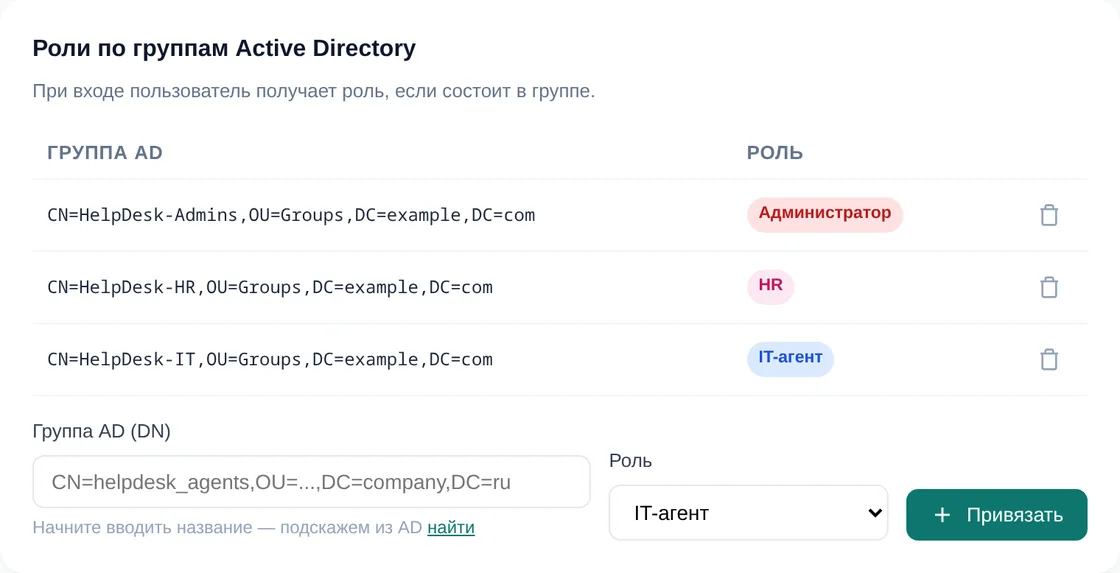Click the Администратор role badge

825,214
